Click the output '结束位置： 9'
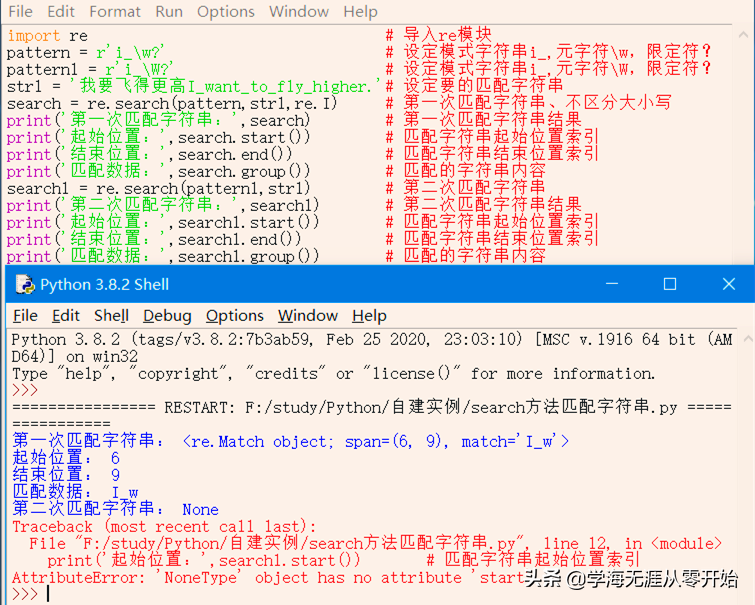Image resolution: width=755 pixels, height=605 pixels. point(66,475)
